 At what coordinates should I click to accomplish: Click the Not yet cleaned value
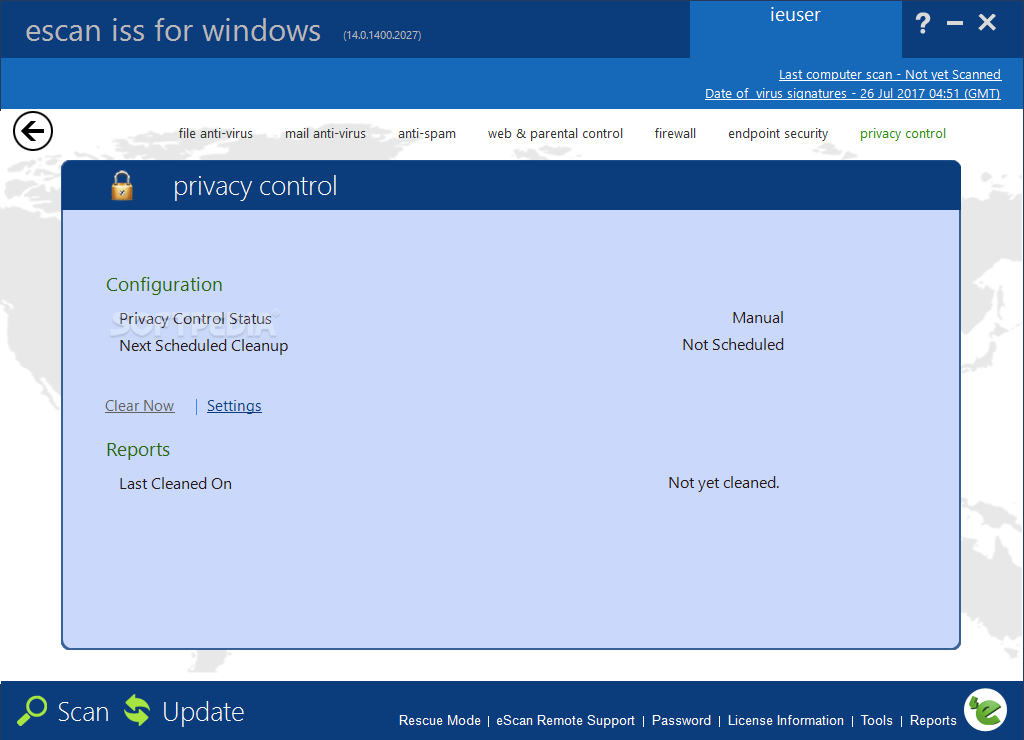724,483
